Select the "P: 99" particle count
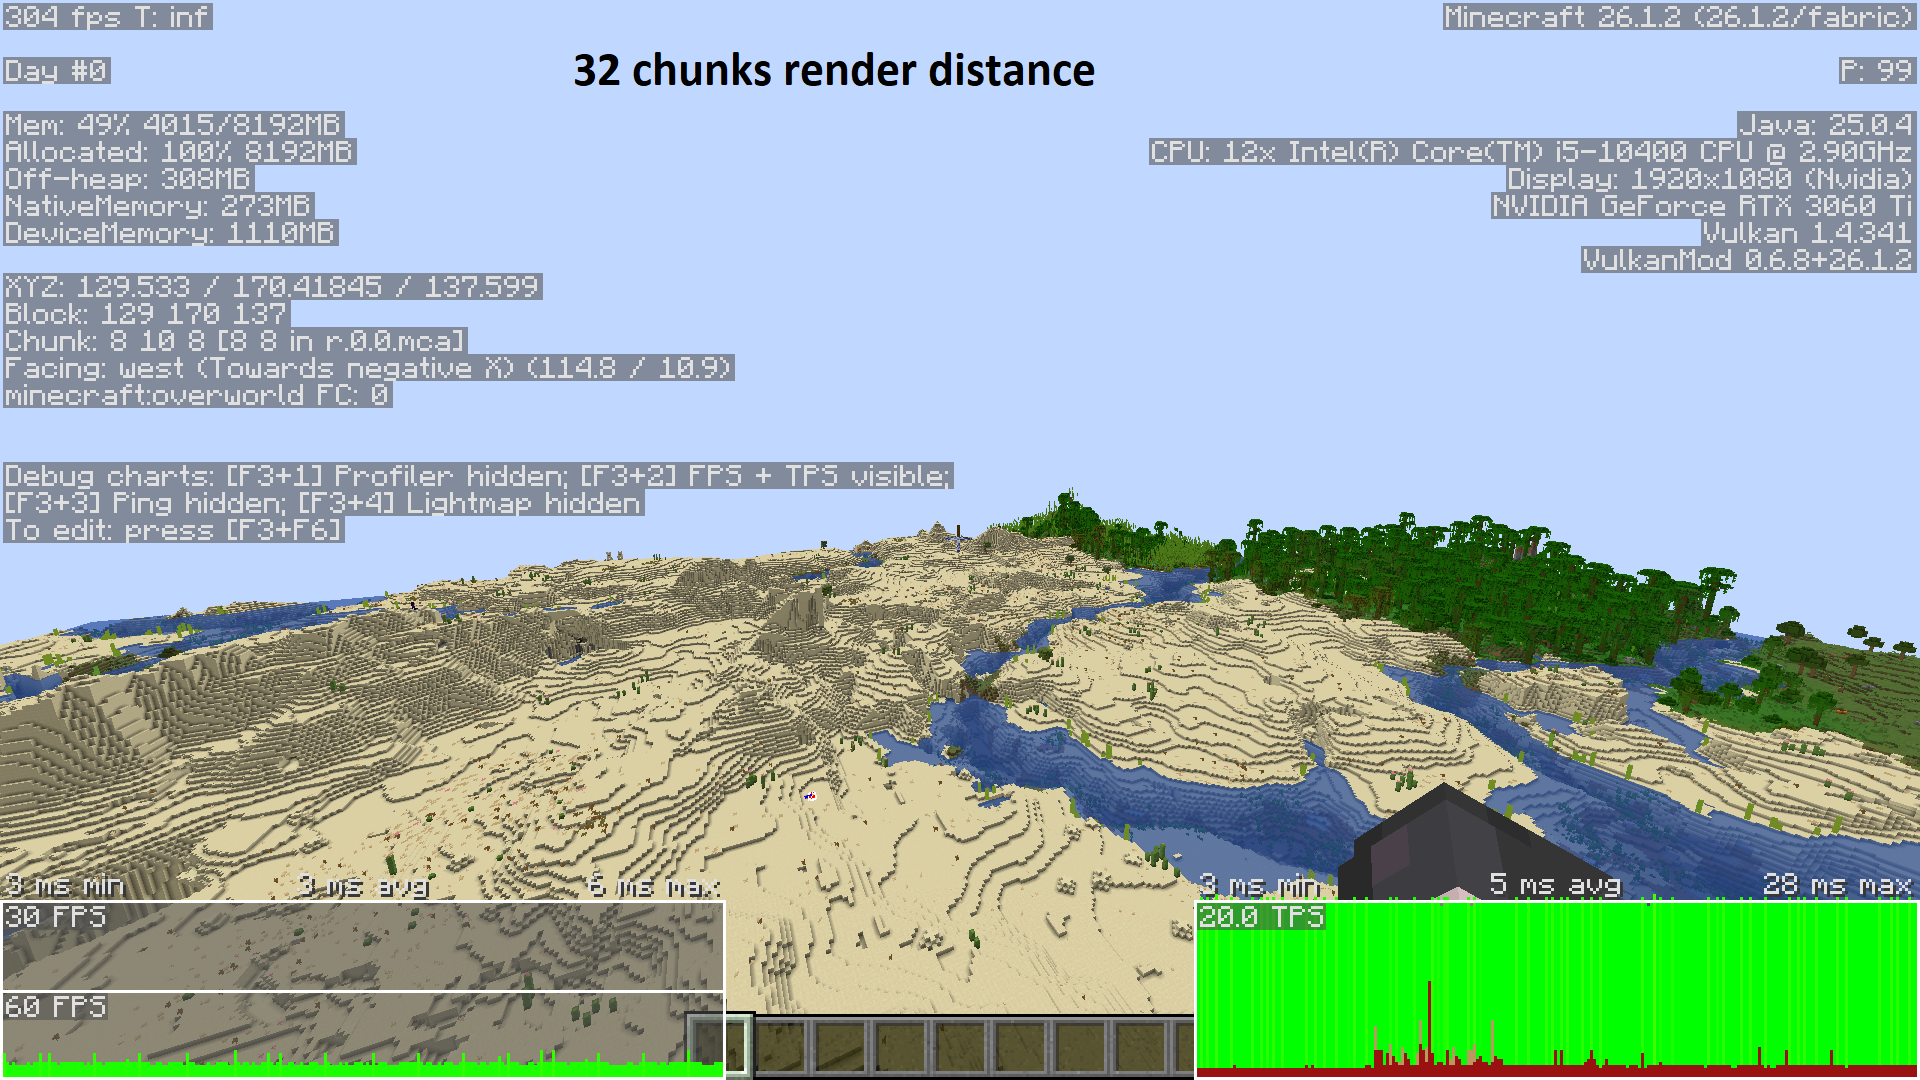Screen dimensions: 1920x1080 (1878, 71)
